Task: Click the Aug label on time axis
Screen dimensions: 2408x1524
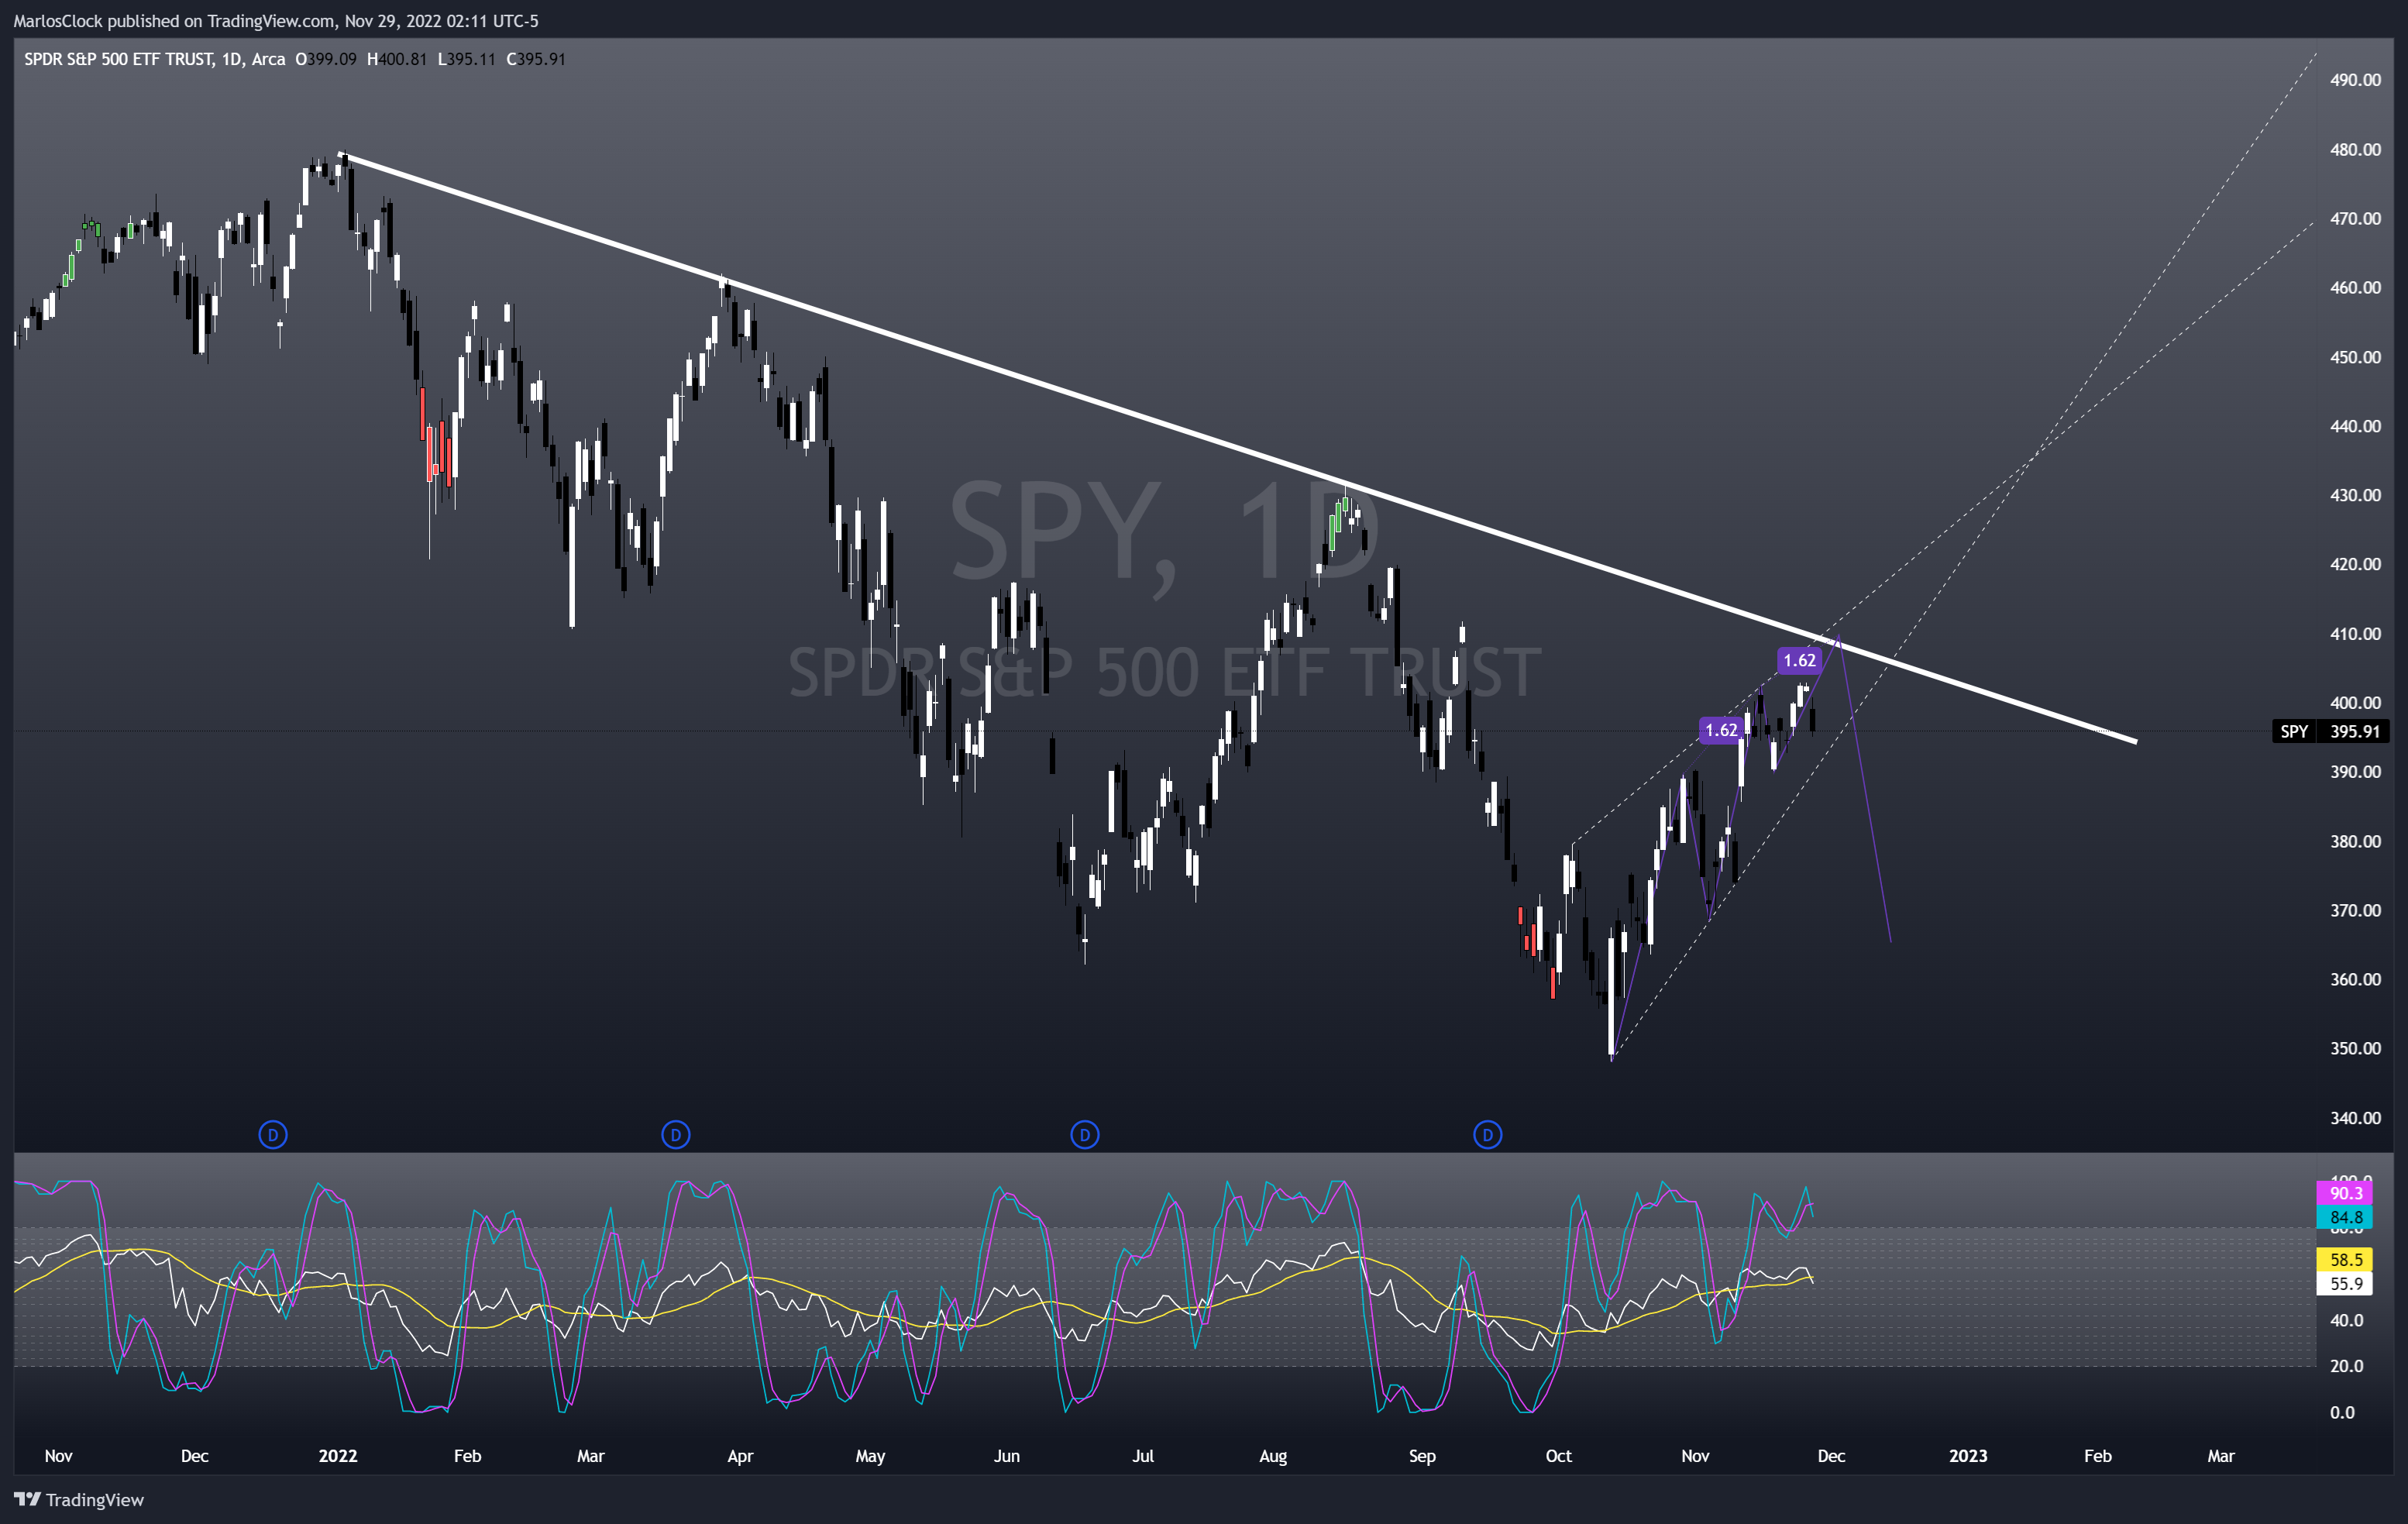Action: click(x=1273, y=1455)
